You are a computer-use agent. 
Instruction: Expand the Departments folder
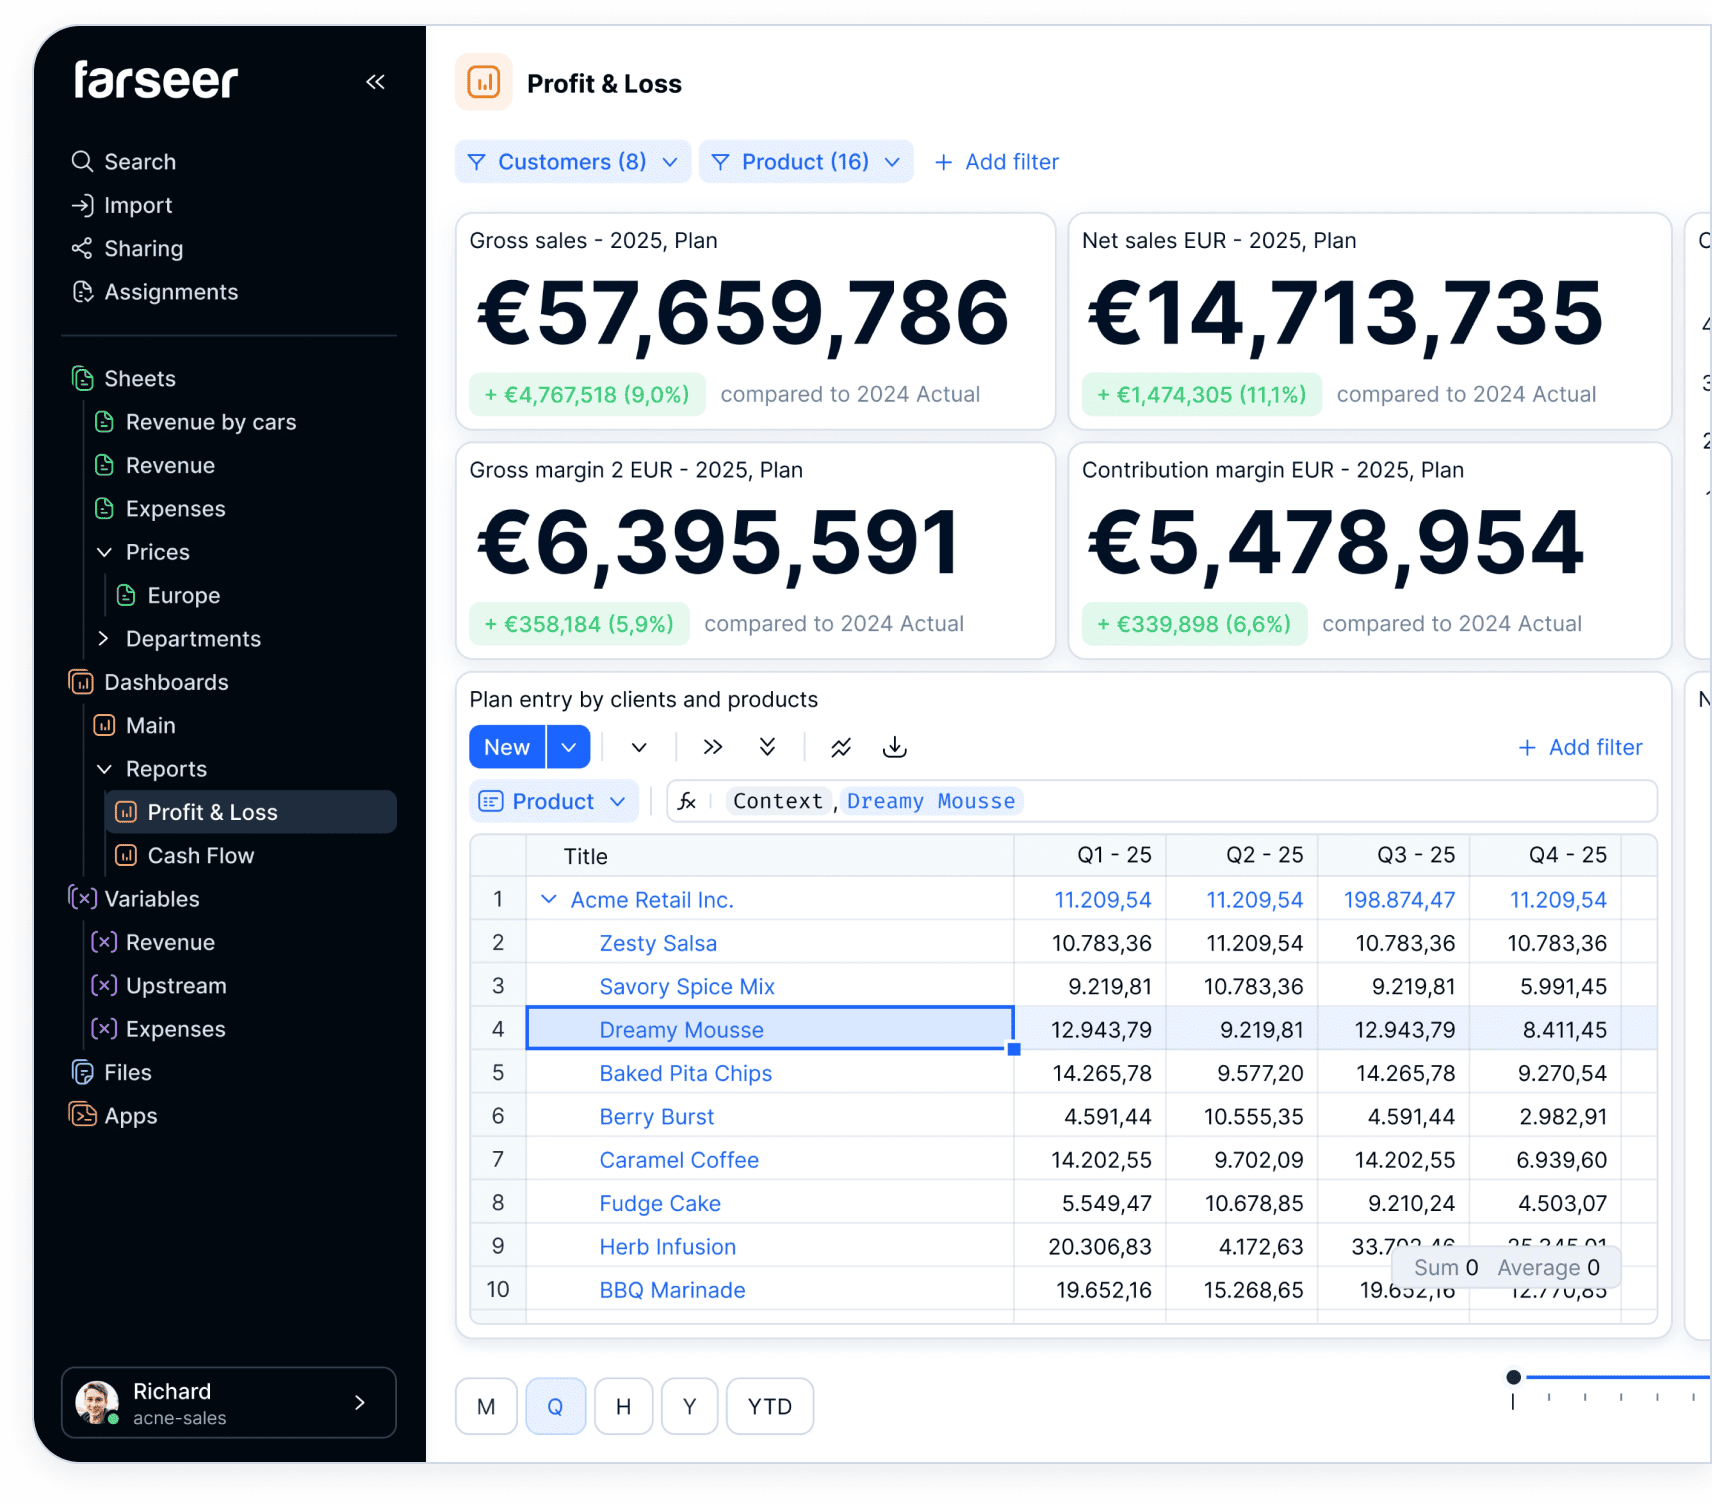pos(104,639)
